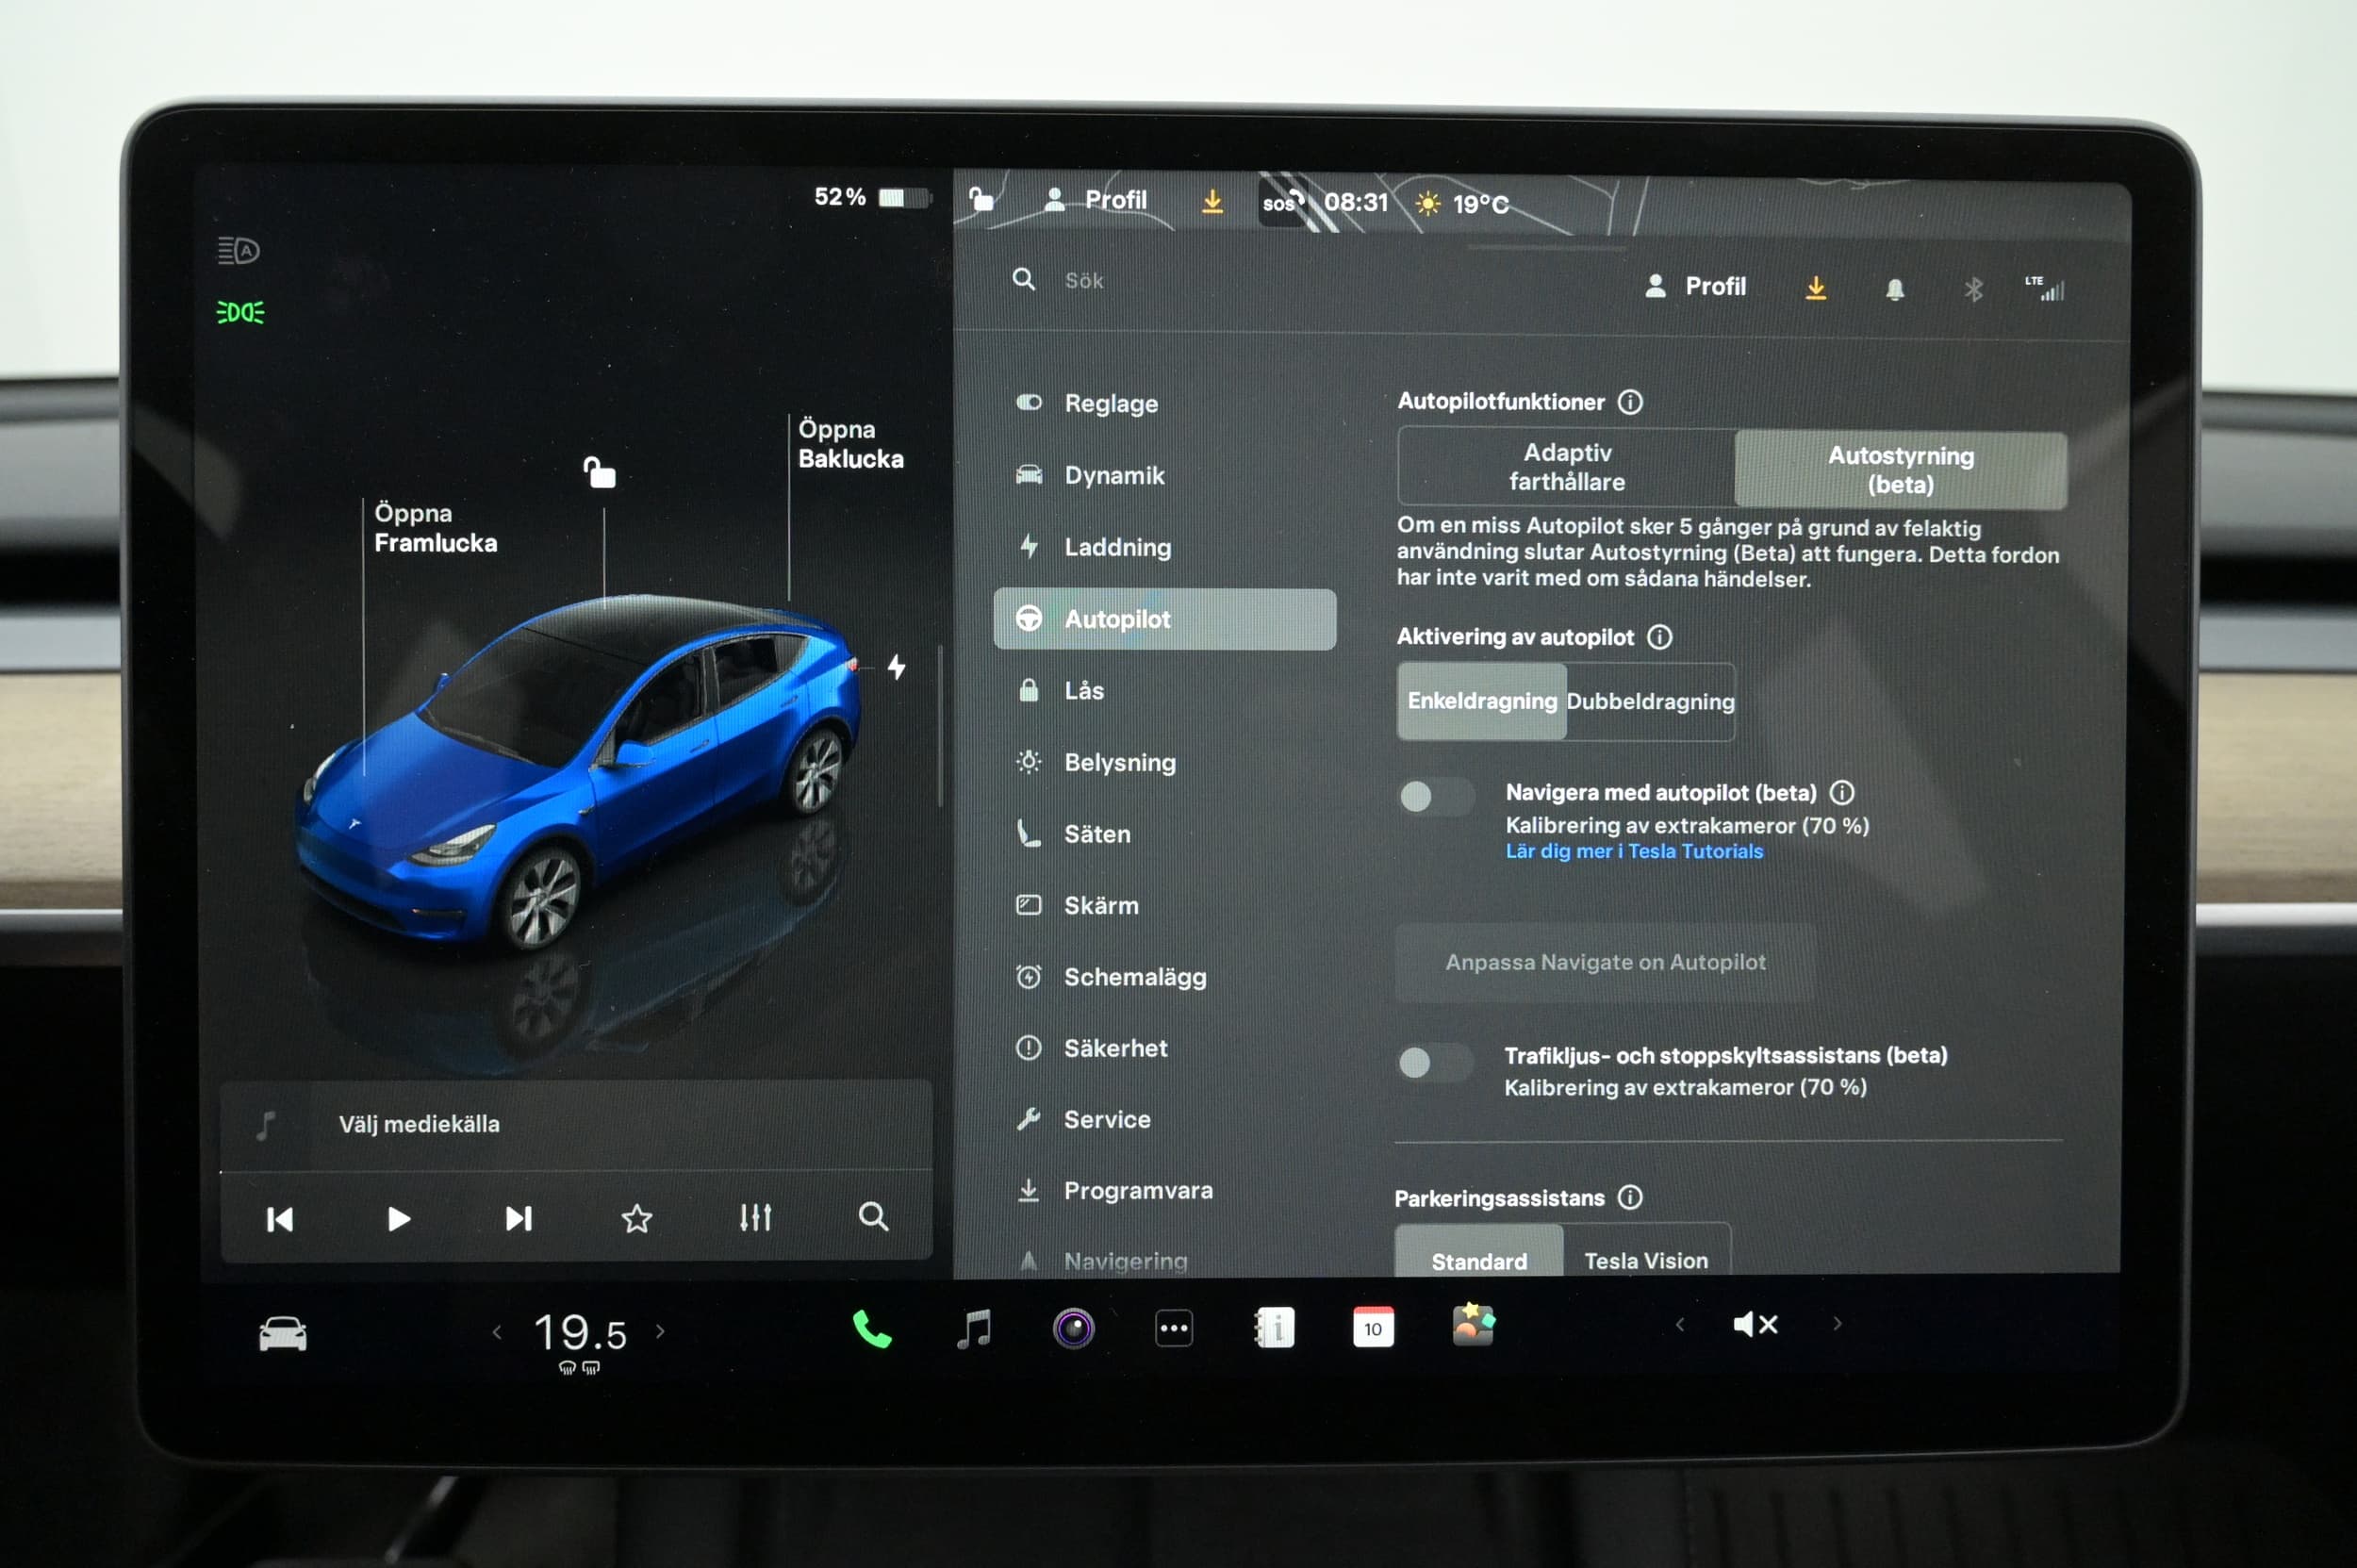This screenshot has width=2357, height=1568.
Task: Choose Dubbeldragning activation
Action: pyautogui.click(x=1650, y=701)
